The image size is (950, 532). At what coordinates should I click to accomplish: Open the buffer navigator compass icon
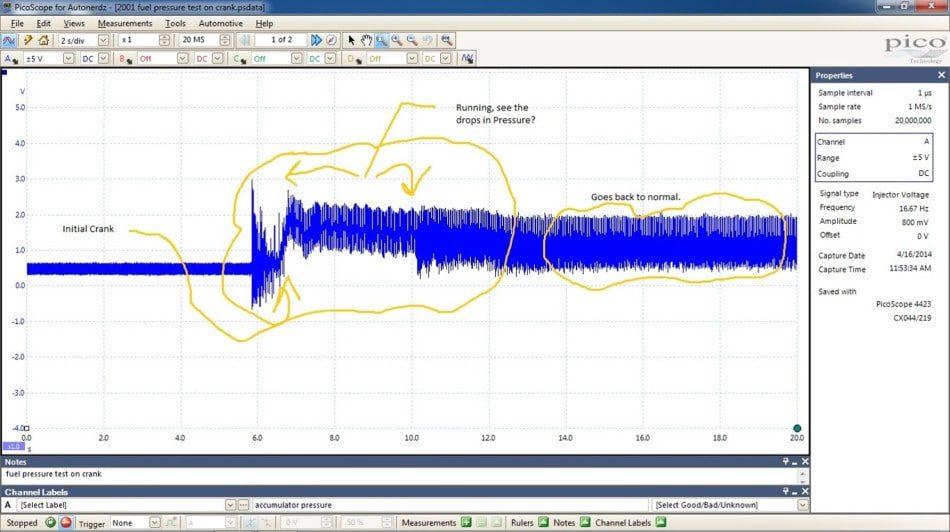click(331, 41)
